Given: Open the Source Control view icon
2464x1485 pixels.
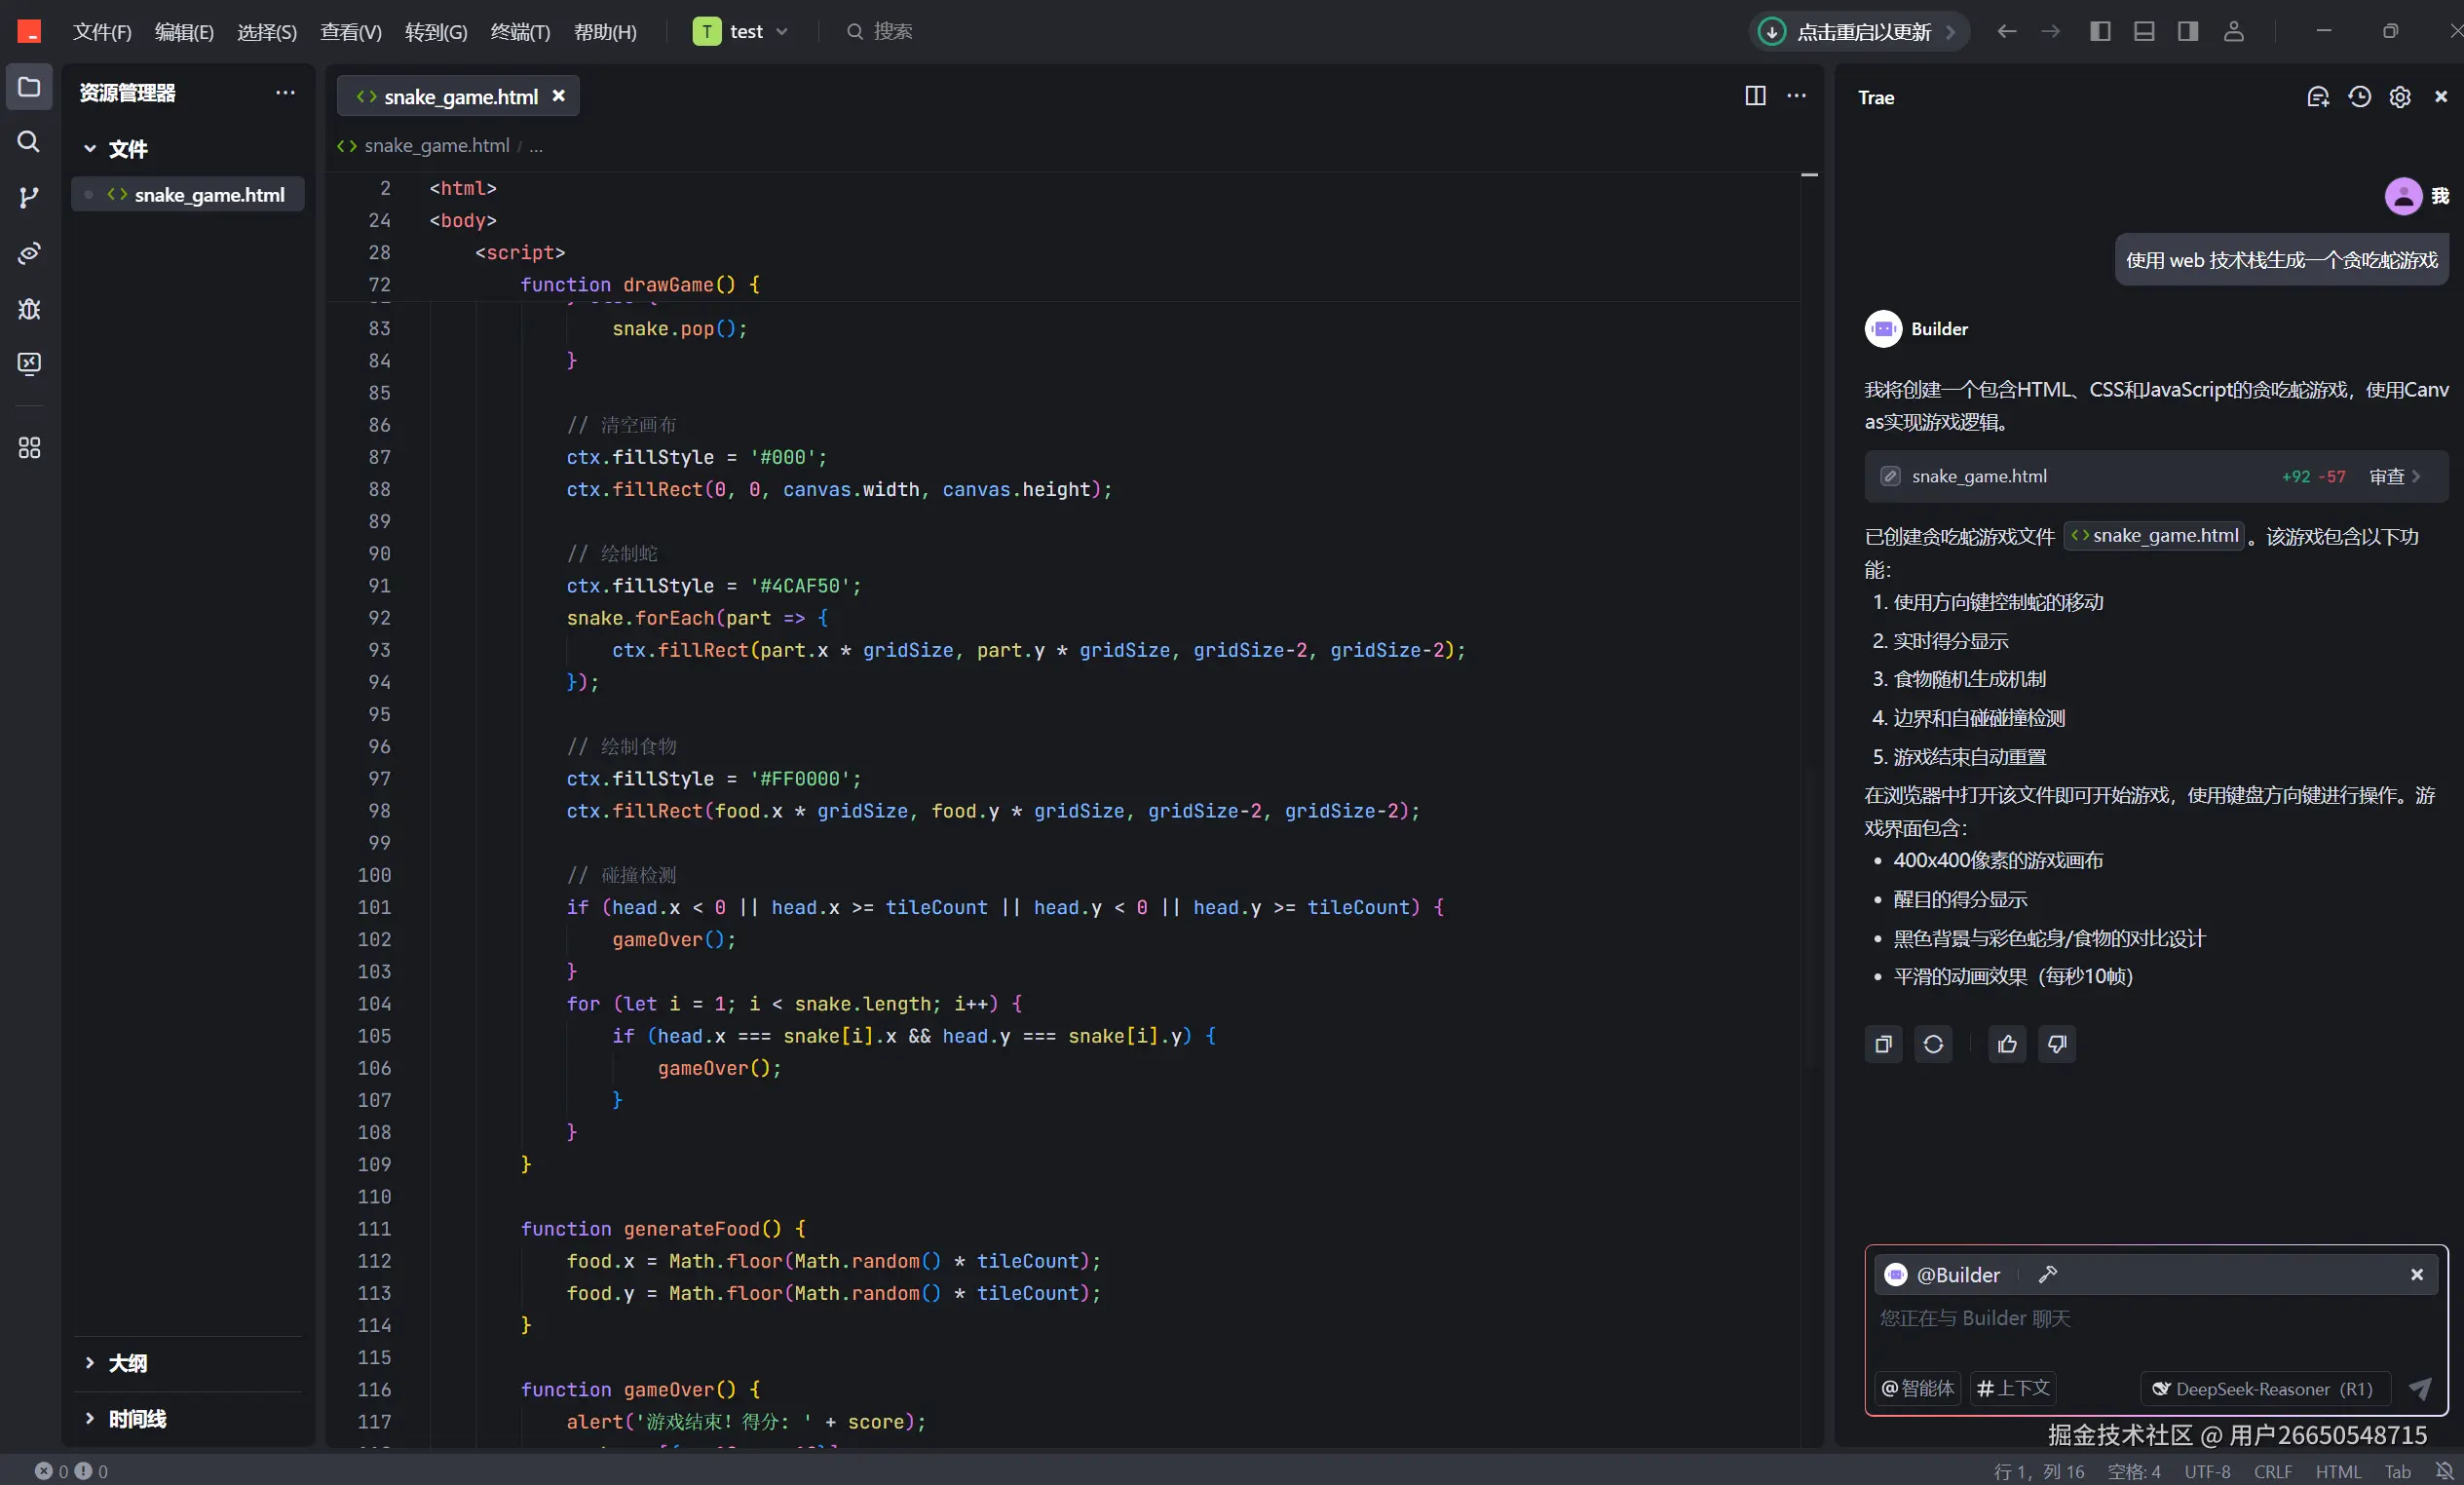Looking at the screenshot, I should pyautogui.click(x=29, y=197).
